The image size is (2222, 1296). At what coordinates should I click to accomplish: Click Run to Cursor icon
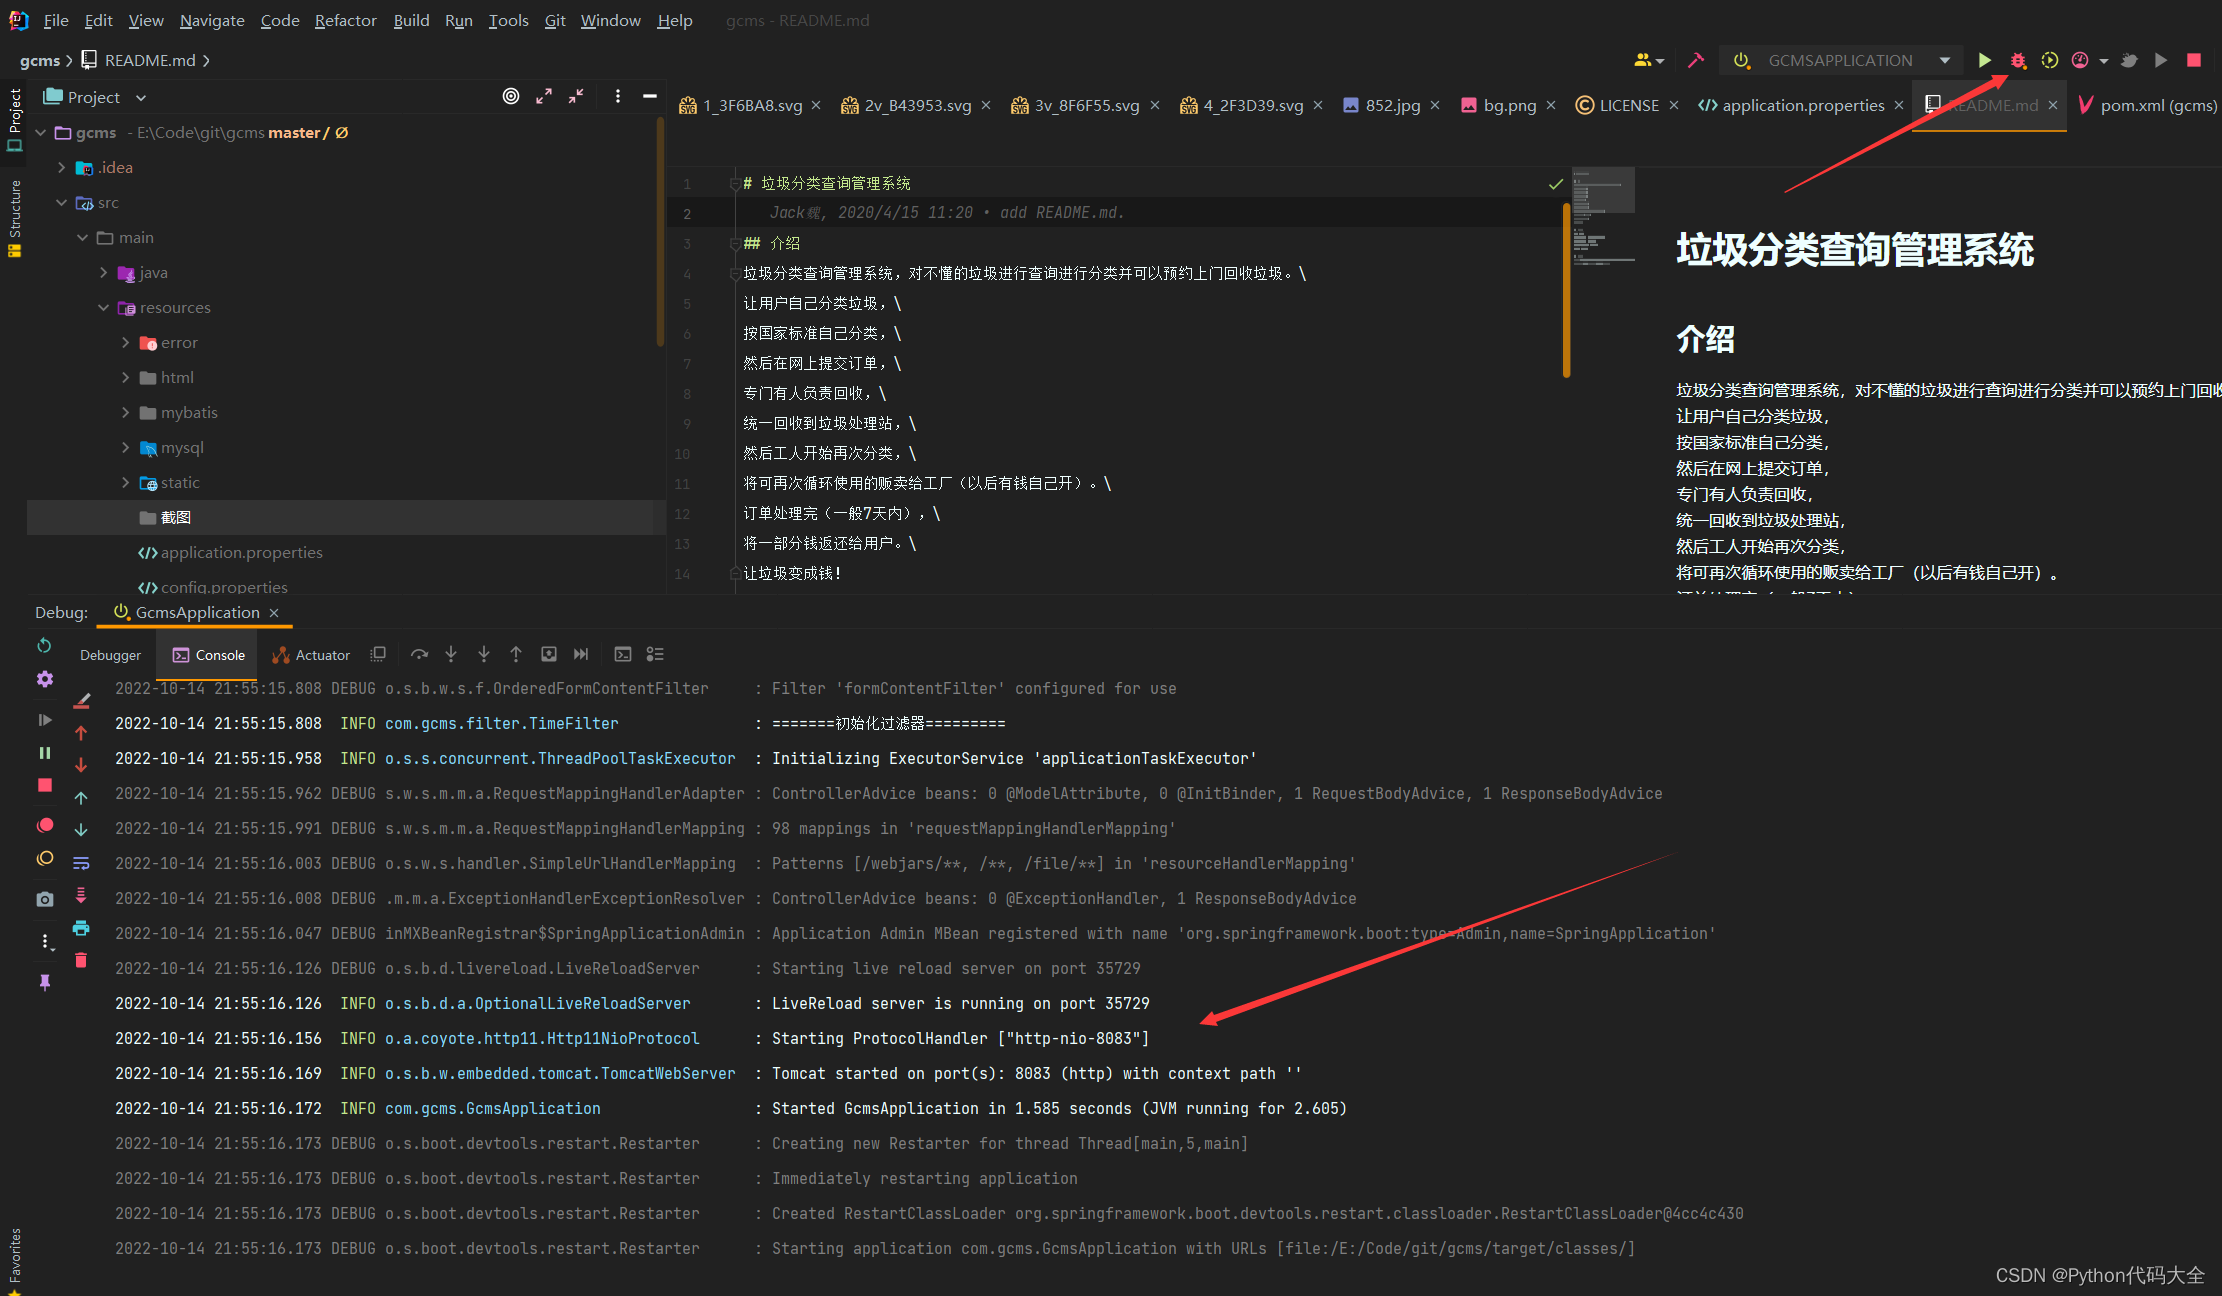coord(581,654)
